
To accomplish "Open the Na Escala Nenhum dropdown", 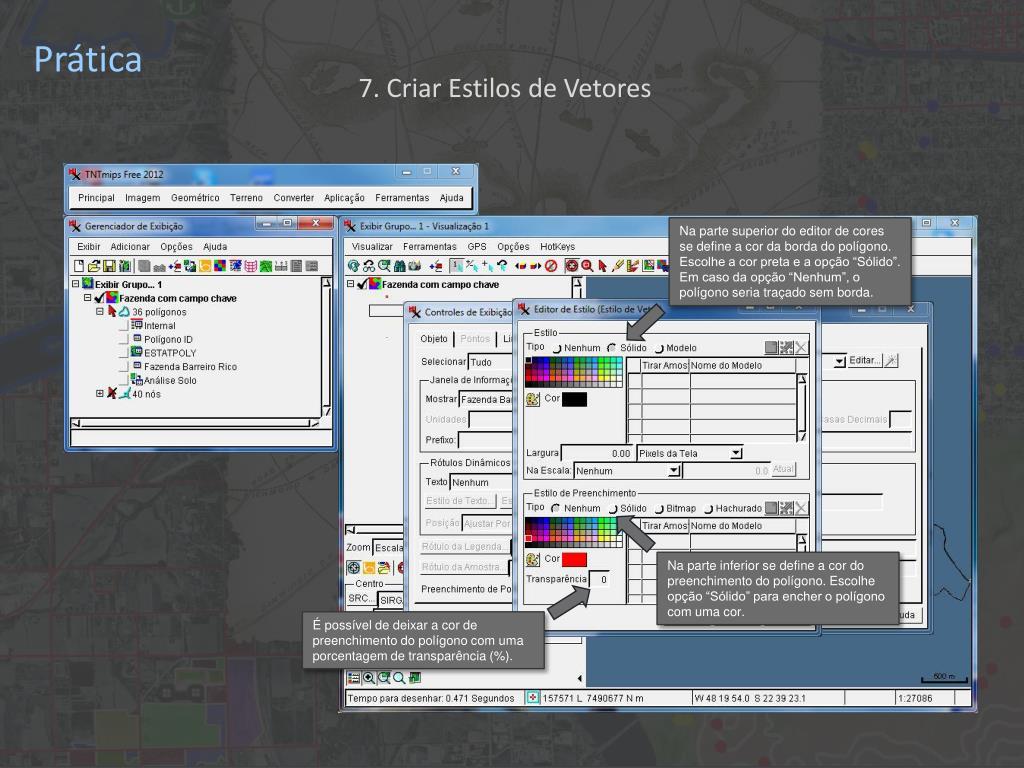I will pos(674,470).
